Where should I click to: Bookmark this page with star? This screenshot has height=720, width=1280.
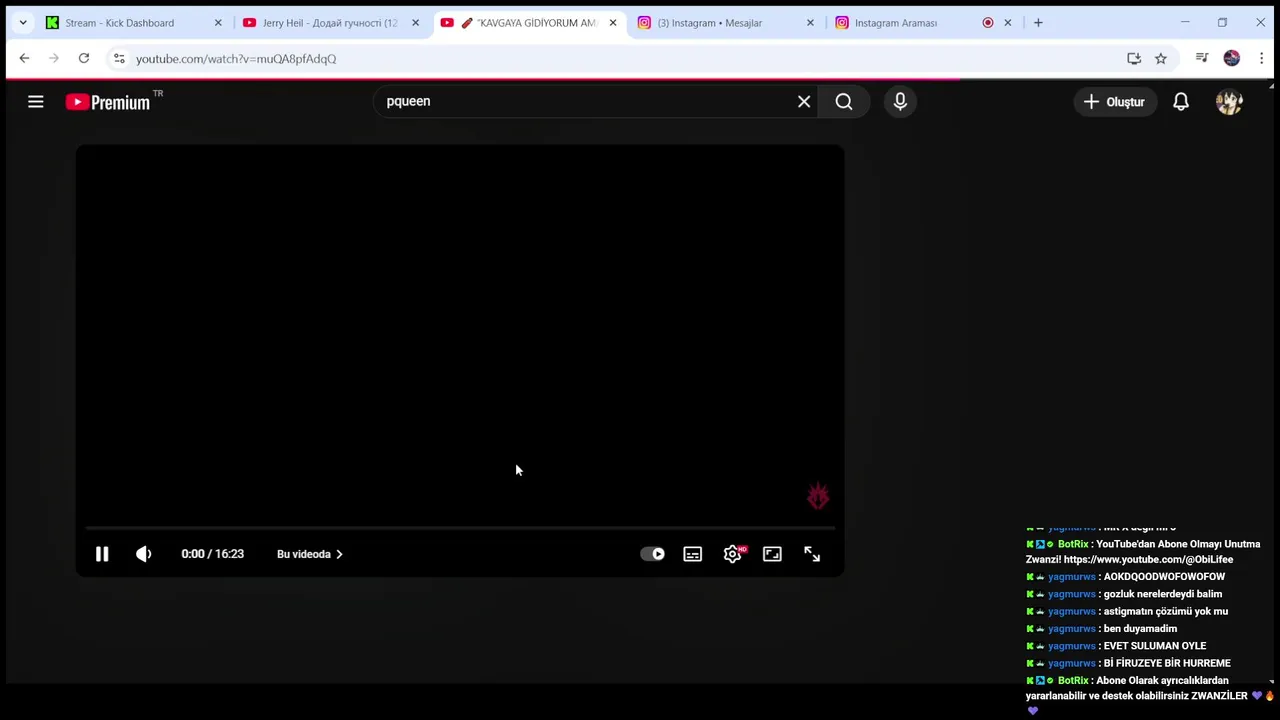pyautogui.click(x=1161, y=59)
